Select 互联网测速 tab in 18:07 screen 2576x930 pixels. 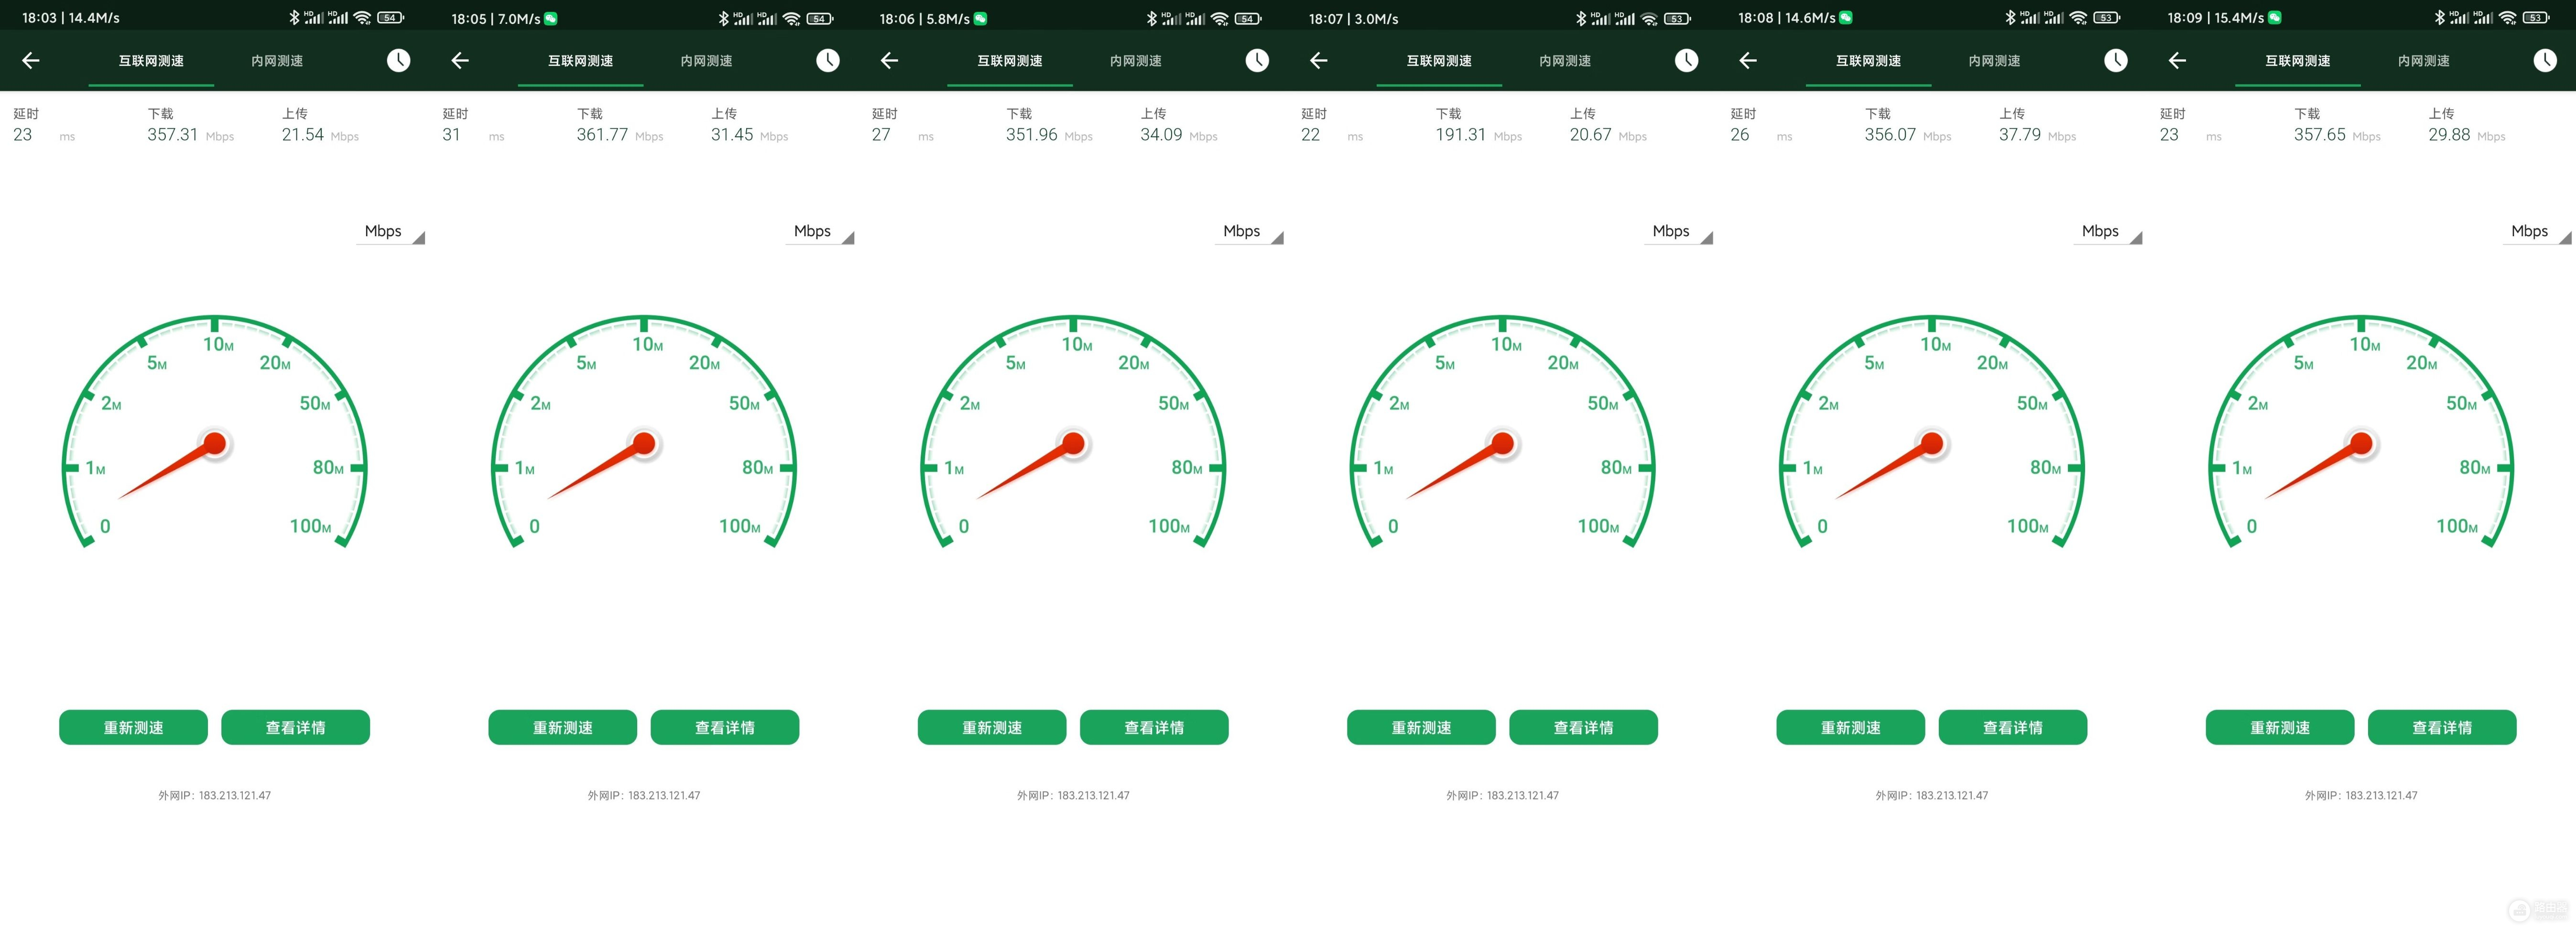coord(1439,61)
